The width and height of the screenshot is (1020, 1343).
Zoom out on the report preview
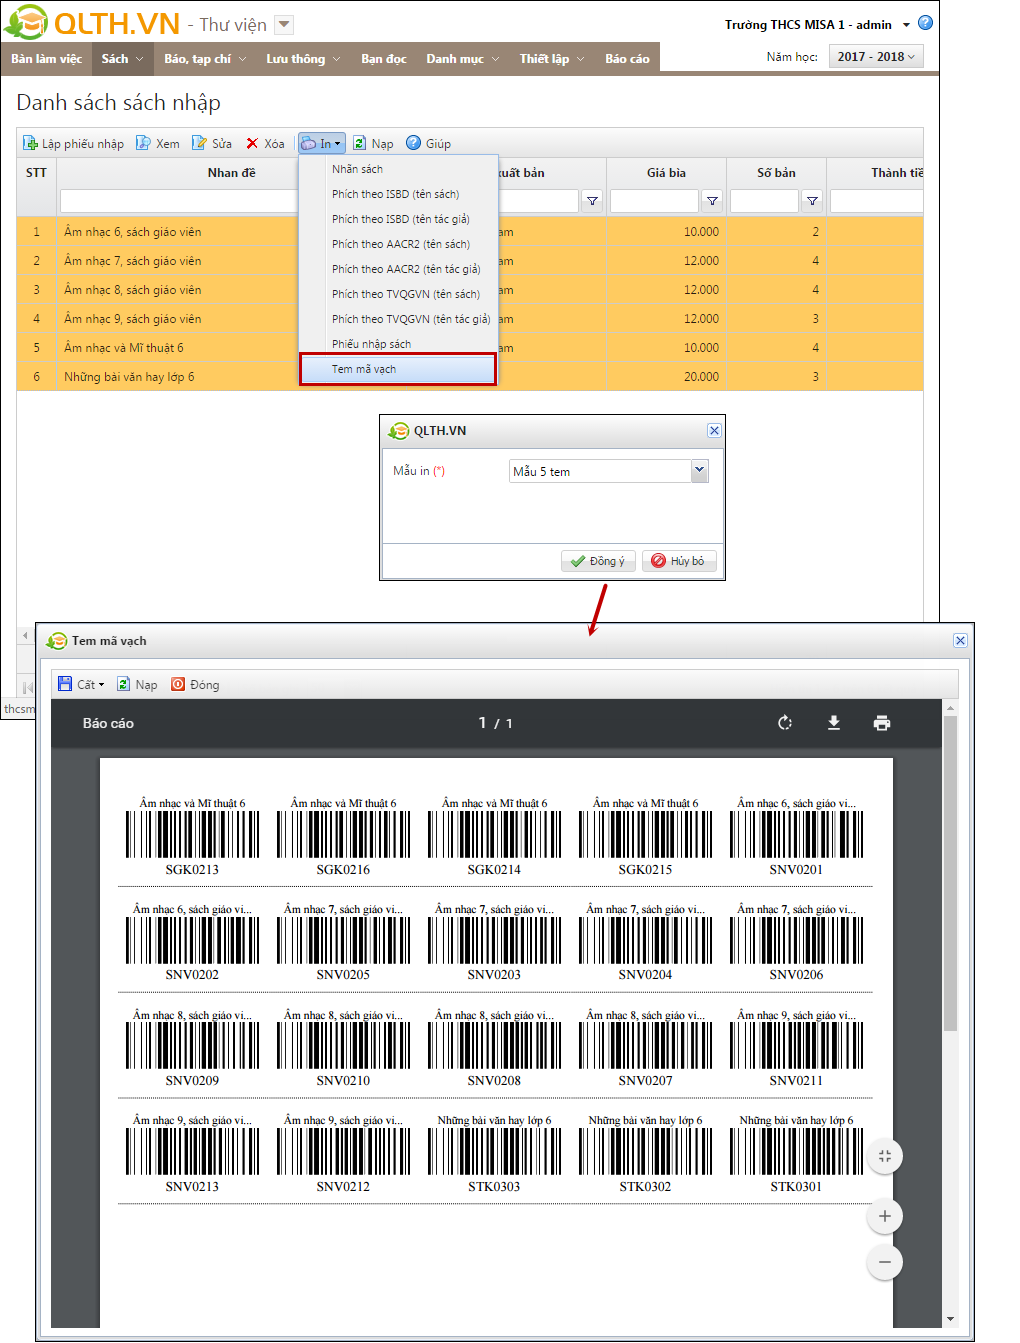click(884, 1262)
